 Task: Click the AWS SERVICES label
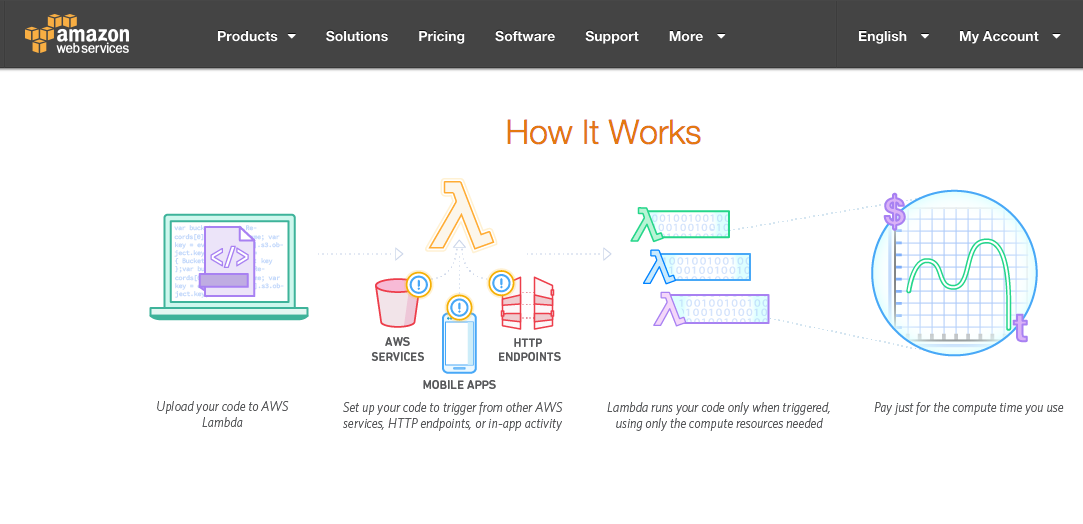(x=398, y=349)
